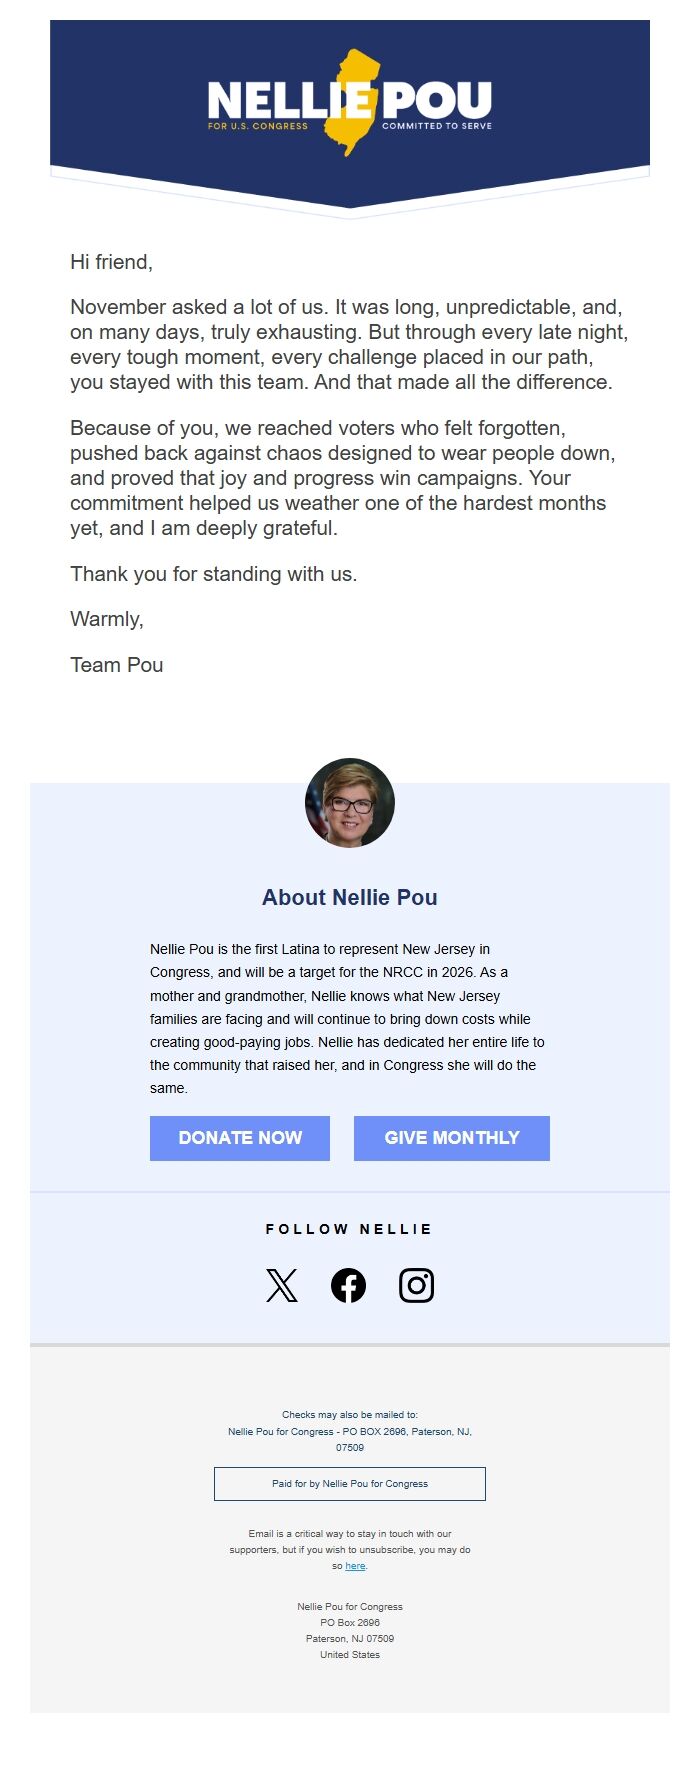The width and height of the screenshot is (700, 1784).
Task: Click the 'About Nellie Pou' heading
Action: coord(348,897)
